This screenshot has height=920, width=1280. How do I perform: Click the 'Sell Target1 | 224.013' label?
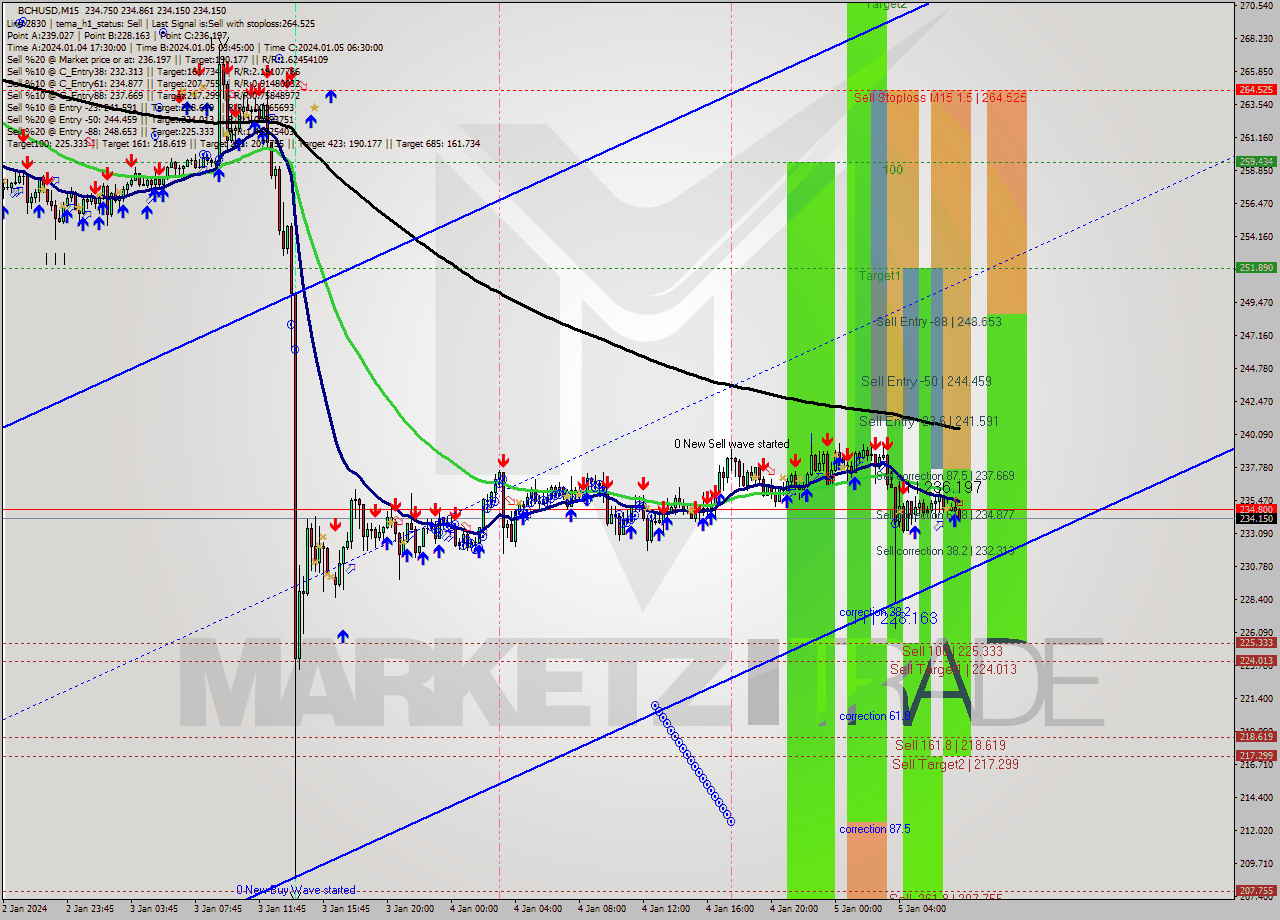tap(953, 669)
